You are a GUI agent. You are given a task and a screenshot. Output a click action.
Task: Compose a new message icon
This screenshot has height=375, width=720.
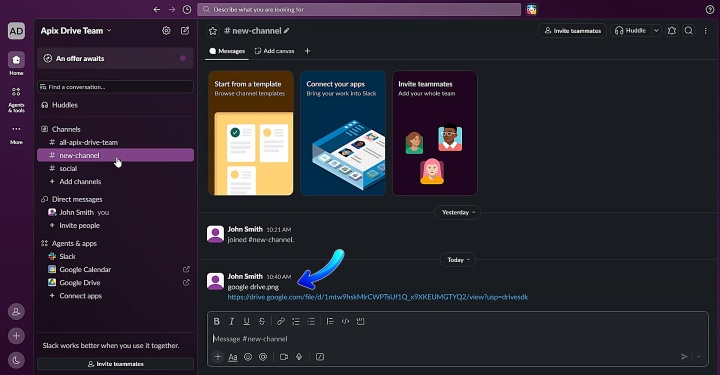coord(185,30)
